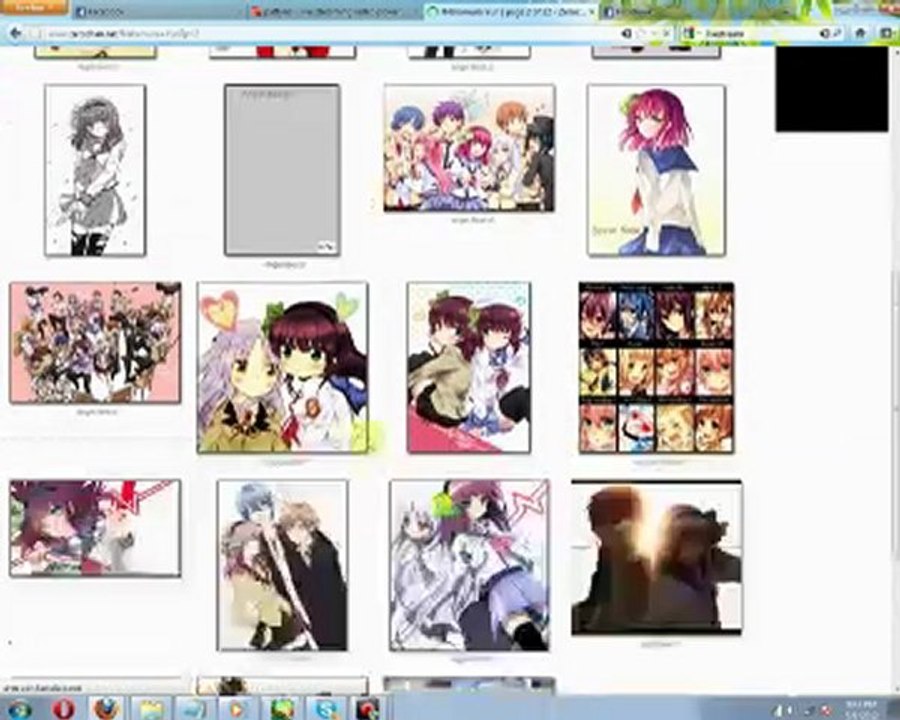Click the browser Back arrow button

tap(15, 33)
